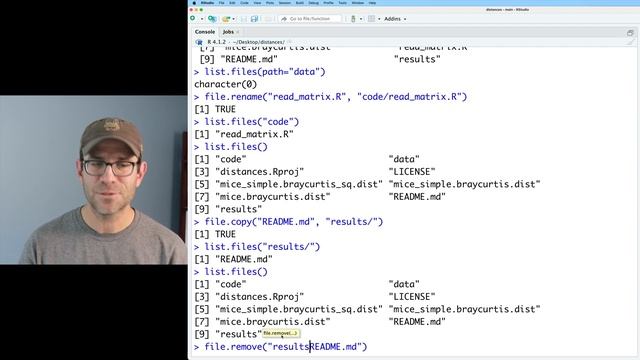Viewport: 640px width, 360px height.
Task: Click the view working directory arrow icon
Action: tap(289, 42)
